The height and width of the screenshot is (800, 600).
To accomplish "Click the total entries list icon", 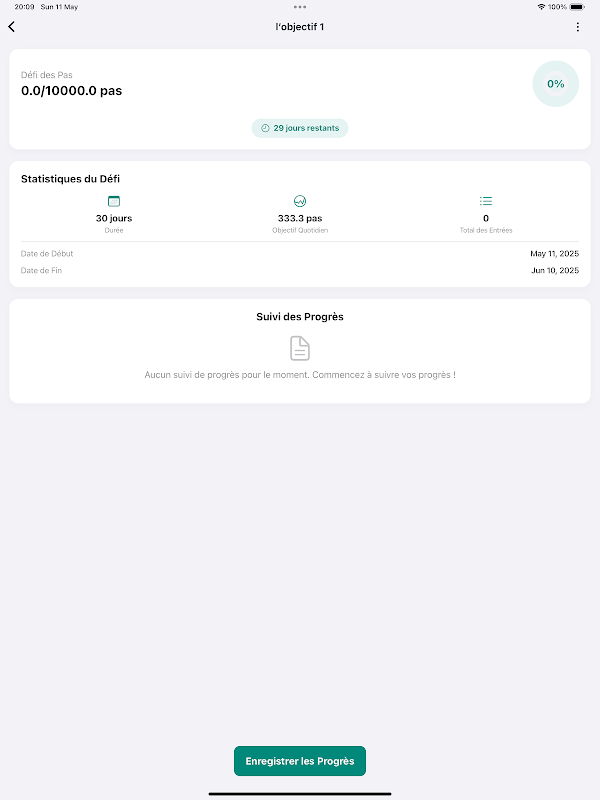I will click(486, 201).
